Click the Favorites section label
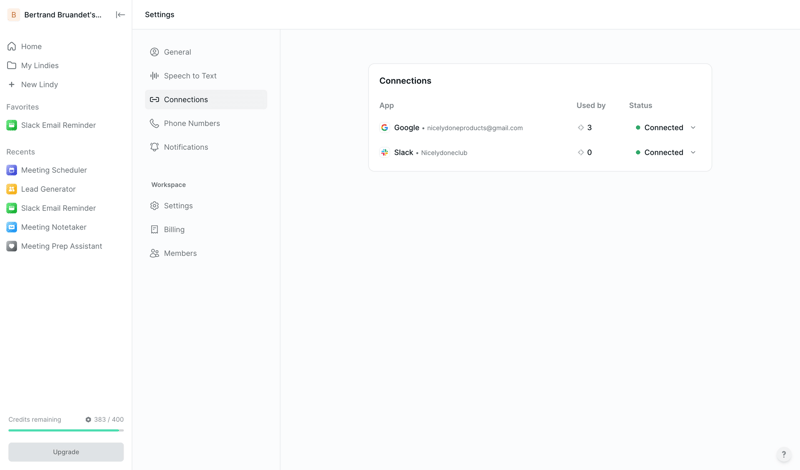 (x=22, y=107)
